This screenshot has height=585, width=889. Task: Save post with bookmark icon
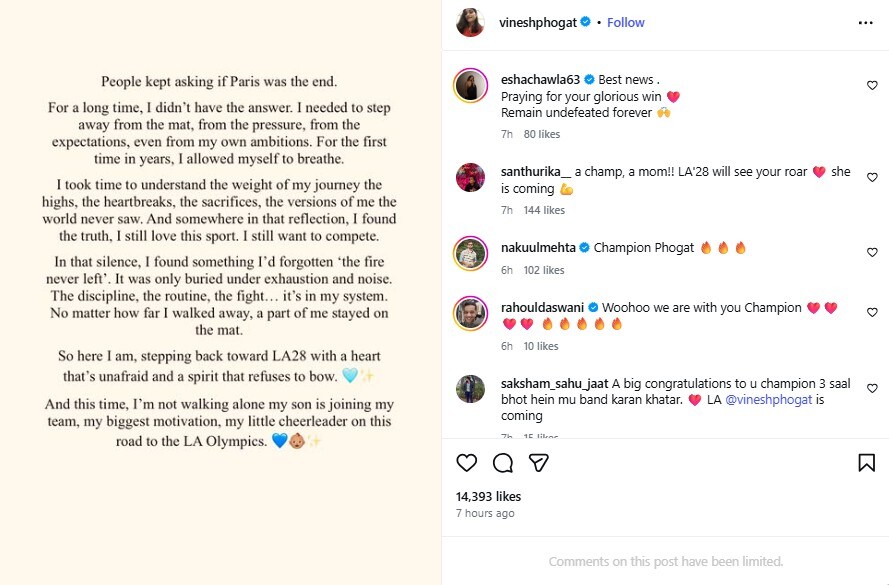coord(866,462)
